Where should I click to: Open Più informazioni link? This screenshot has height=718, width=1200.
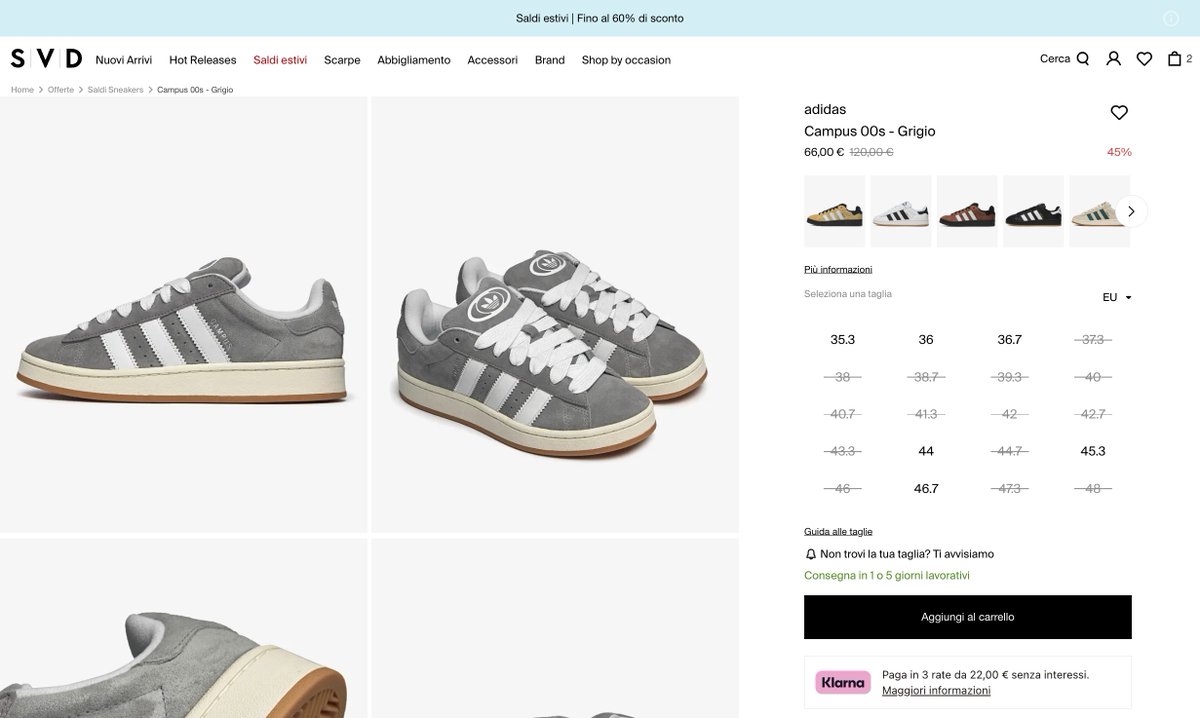(838, 269)
